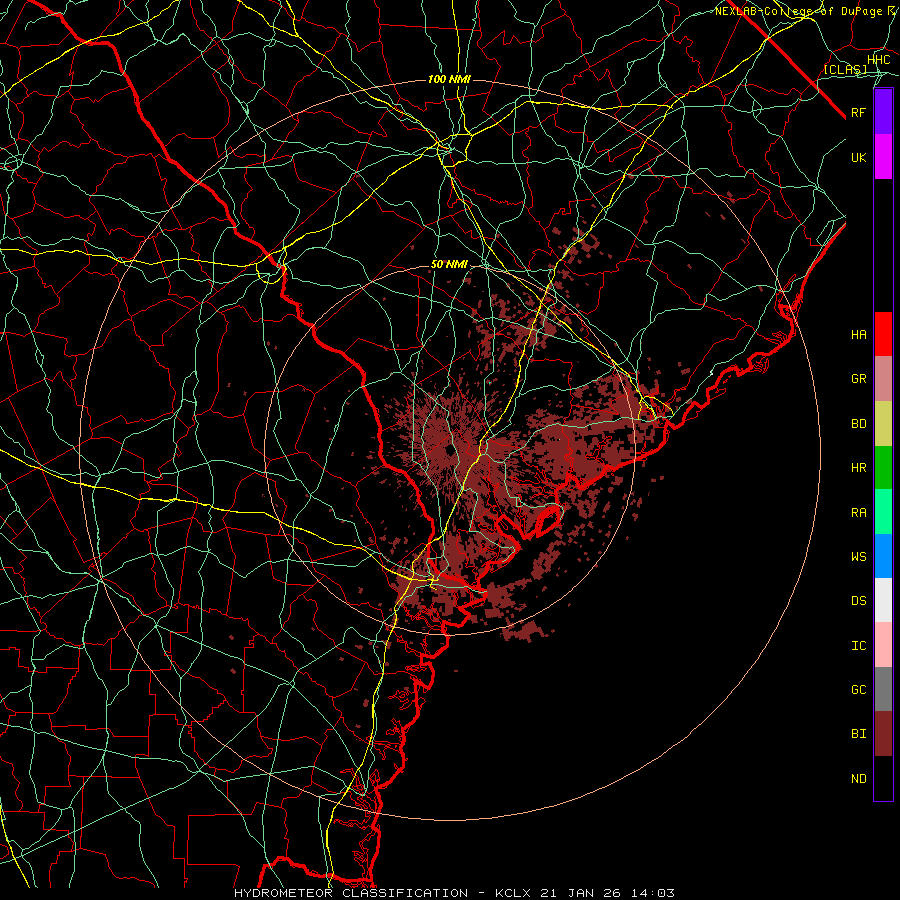The image size is (900, 900).
Task: Click the WS legend label
Action: (x=858, y=557)
